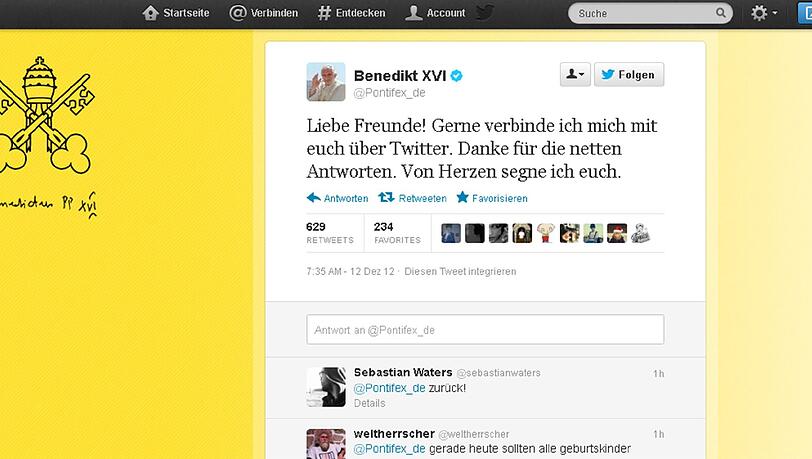
Task: Open the Account tab
Action: click(x=435, y=13)
